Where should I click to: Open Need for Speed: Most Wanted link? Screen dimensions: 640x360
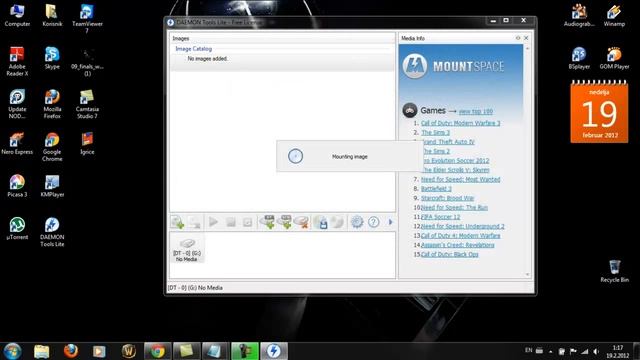click(x=460, y=179)
